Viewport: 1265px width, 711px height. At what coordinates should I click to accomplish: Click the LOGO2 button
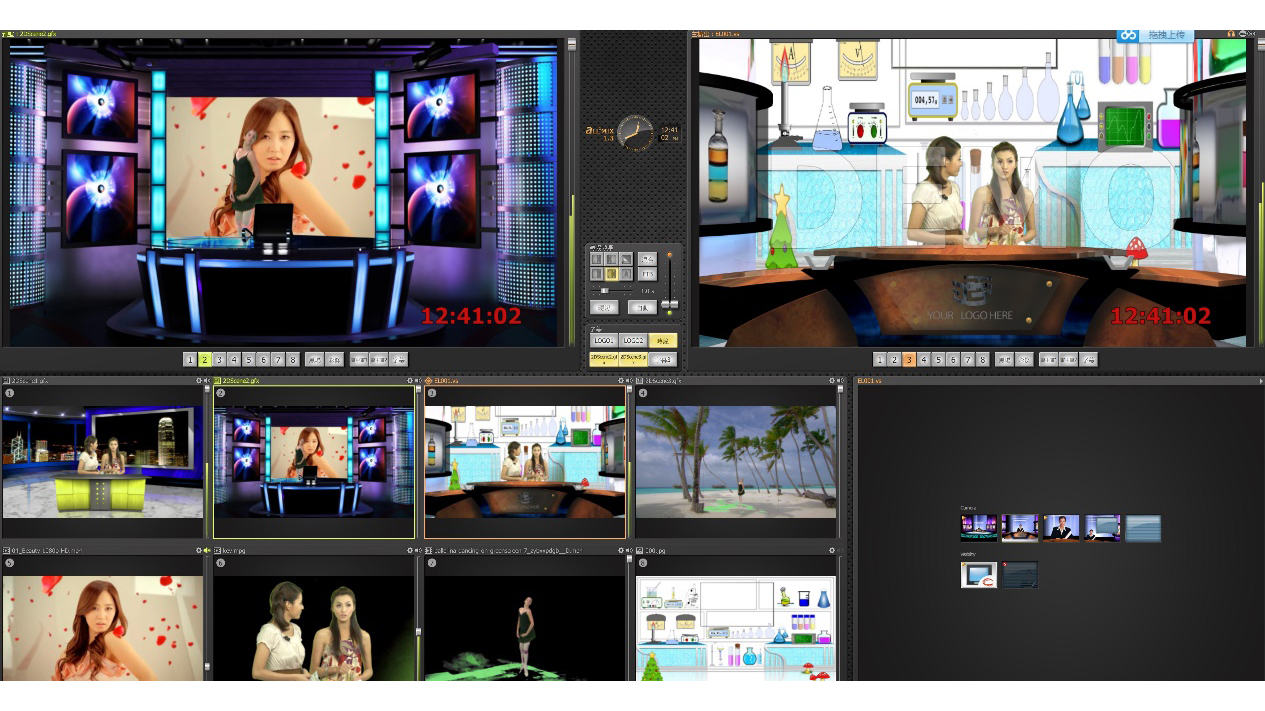(633, 341)
